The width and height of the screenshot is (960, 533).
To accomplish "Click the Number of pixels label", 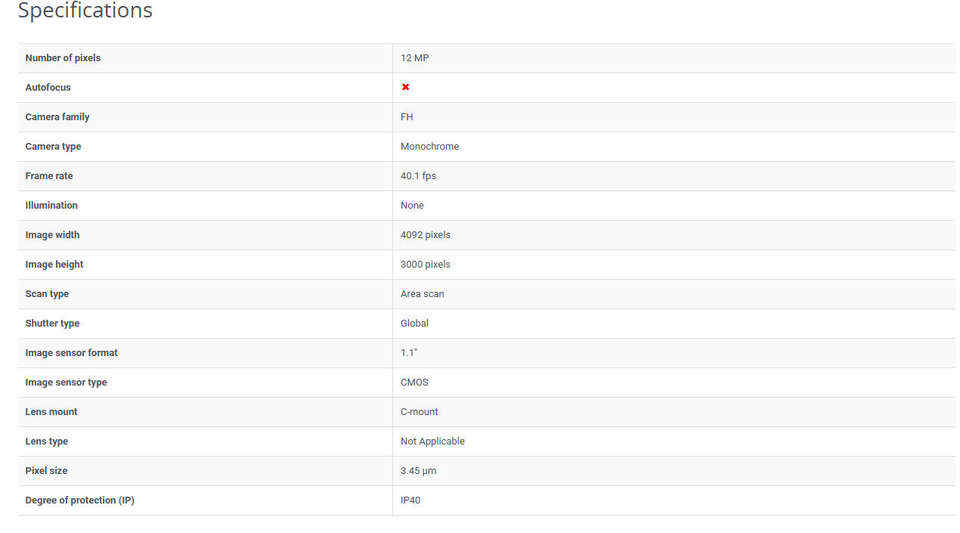I will tap(62, 58).
